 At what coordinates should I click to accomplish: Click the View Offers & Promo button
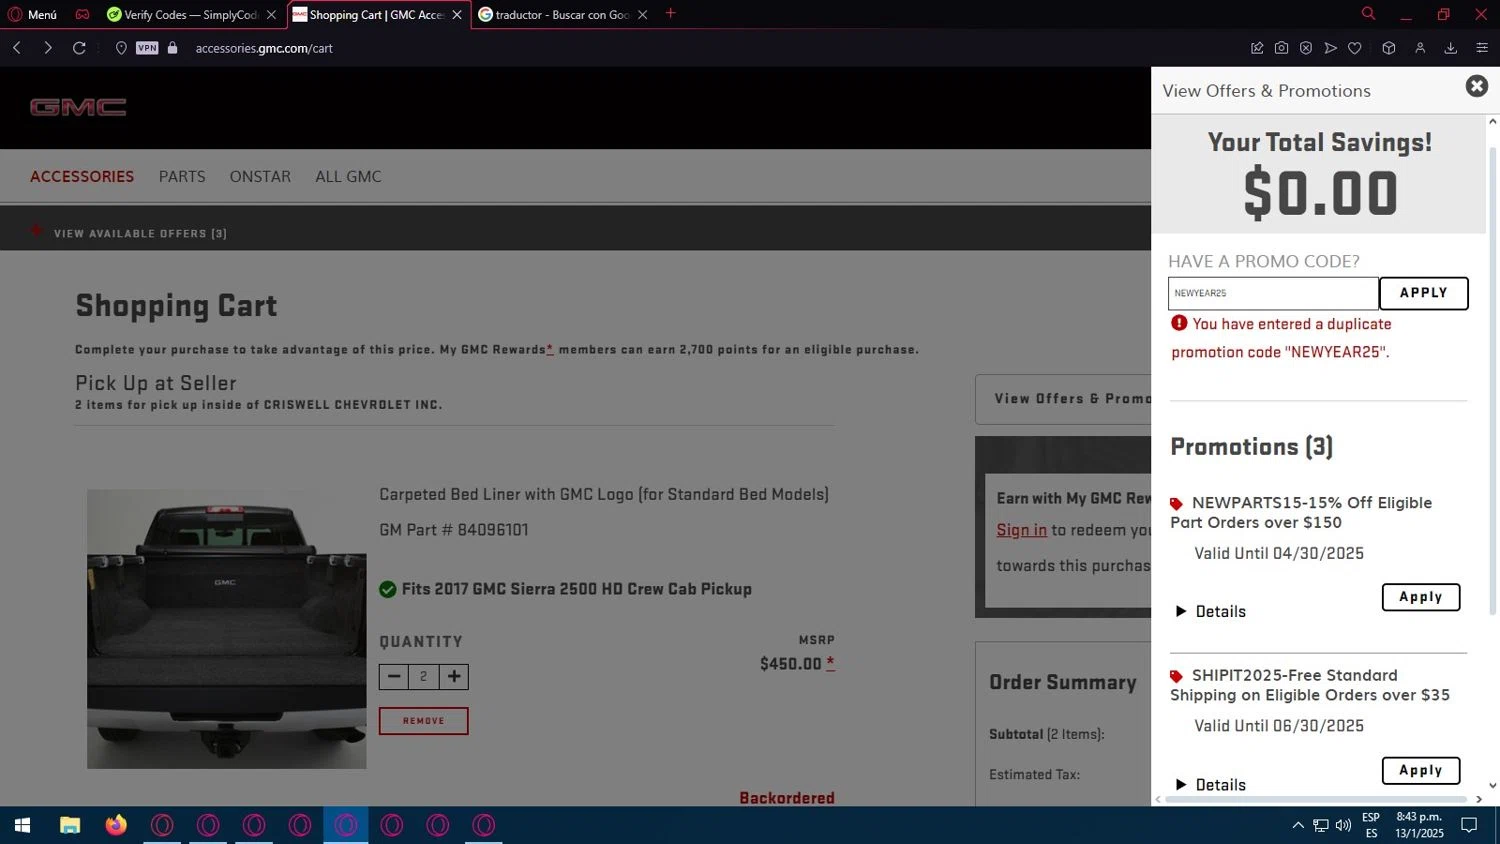(1063, 399)
